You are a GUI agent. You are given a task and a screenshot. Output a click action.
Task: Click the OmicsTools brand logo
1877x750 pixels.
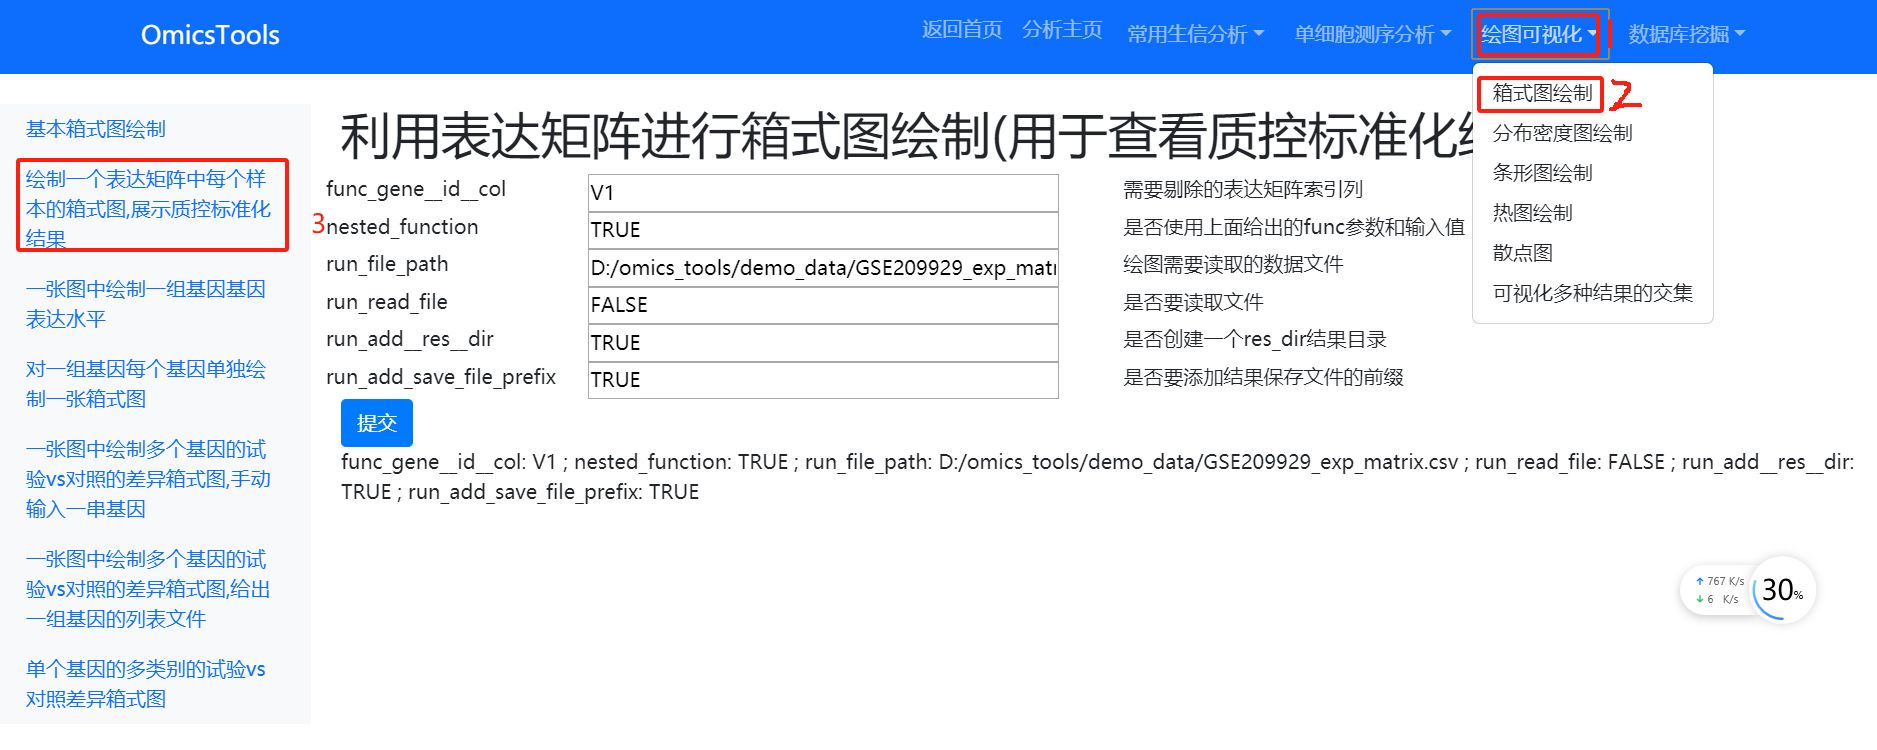[x=210, y=35]
